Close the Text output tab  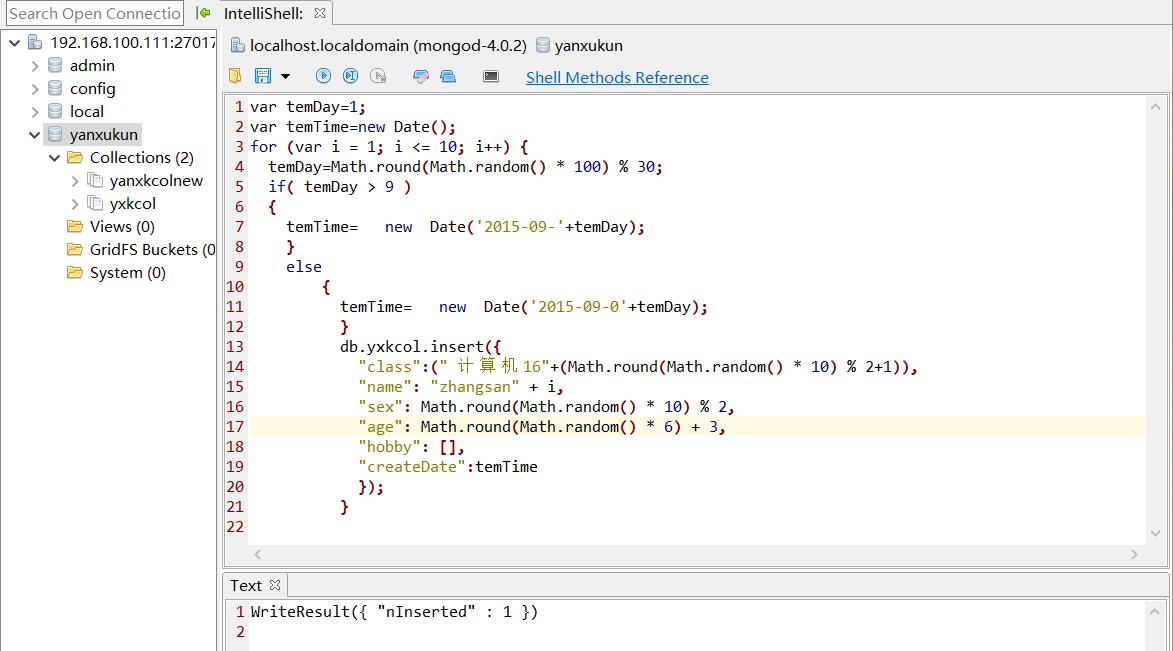pos(275,585)
